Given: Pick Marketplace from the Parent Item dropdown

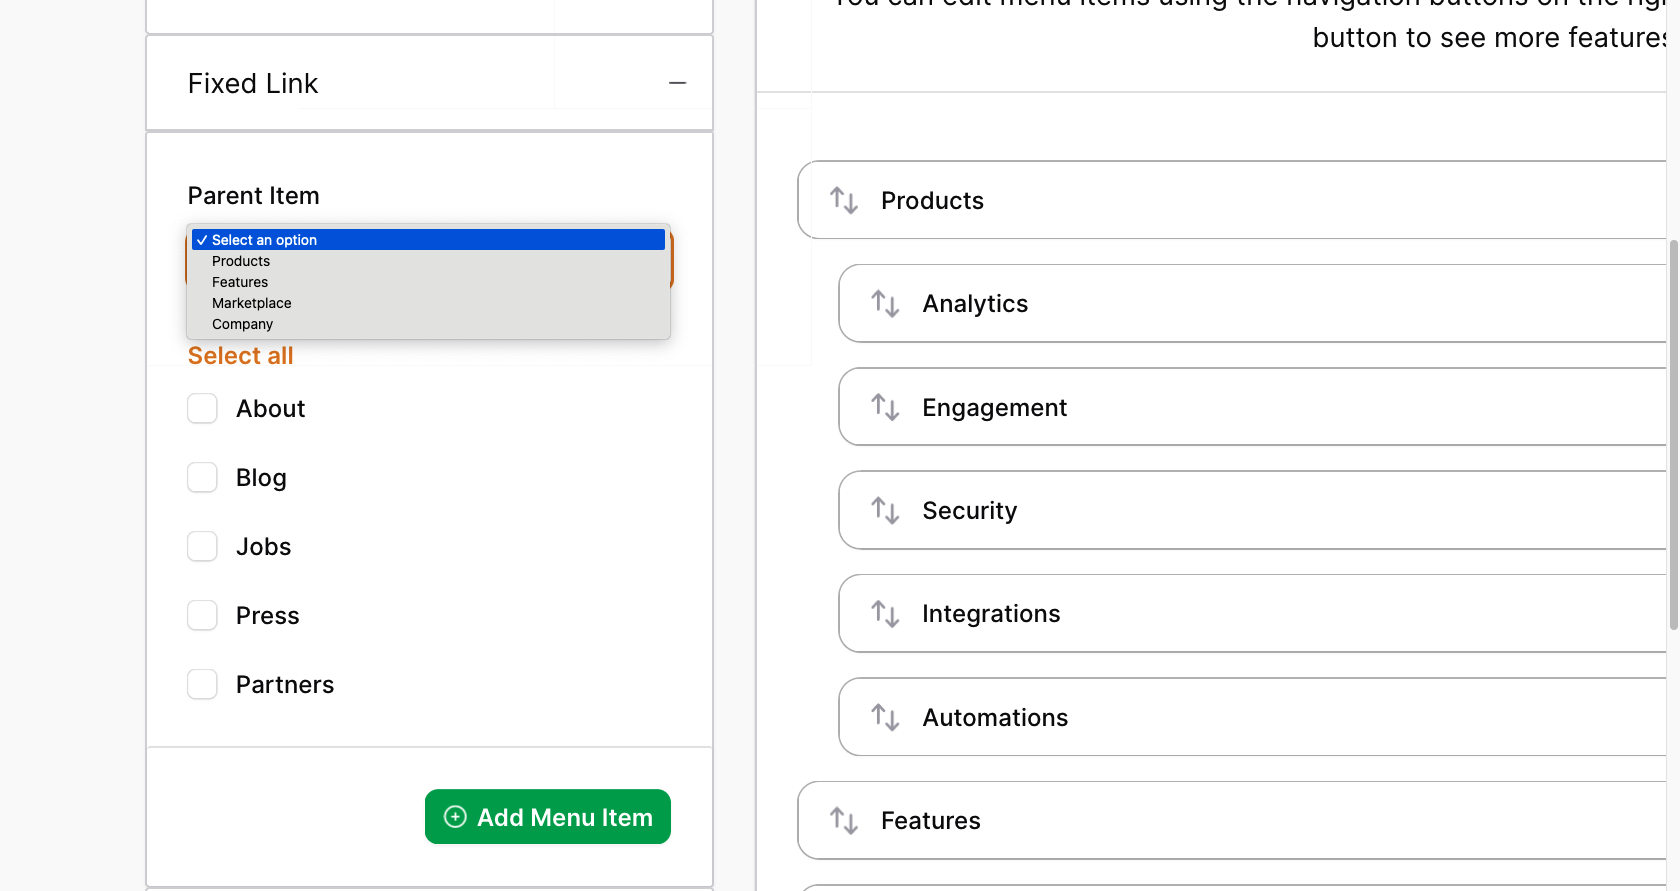Looking at the screenshot, I should [x=428, y=303].
